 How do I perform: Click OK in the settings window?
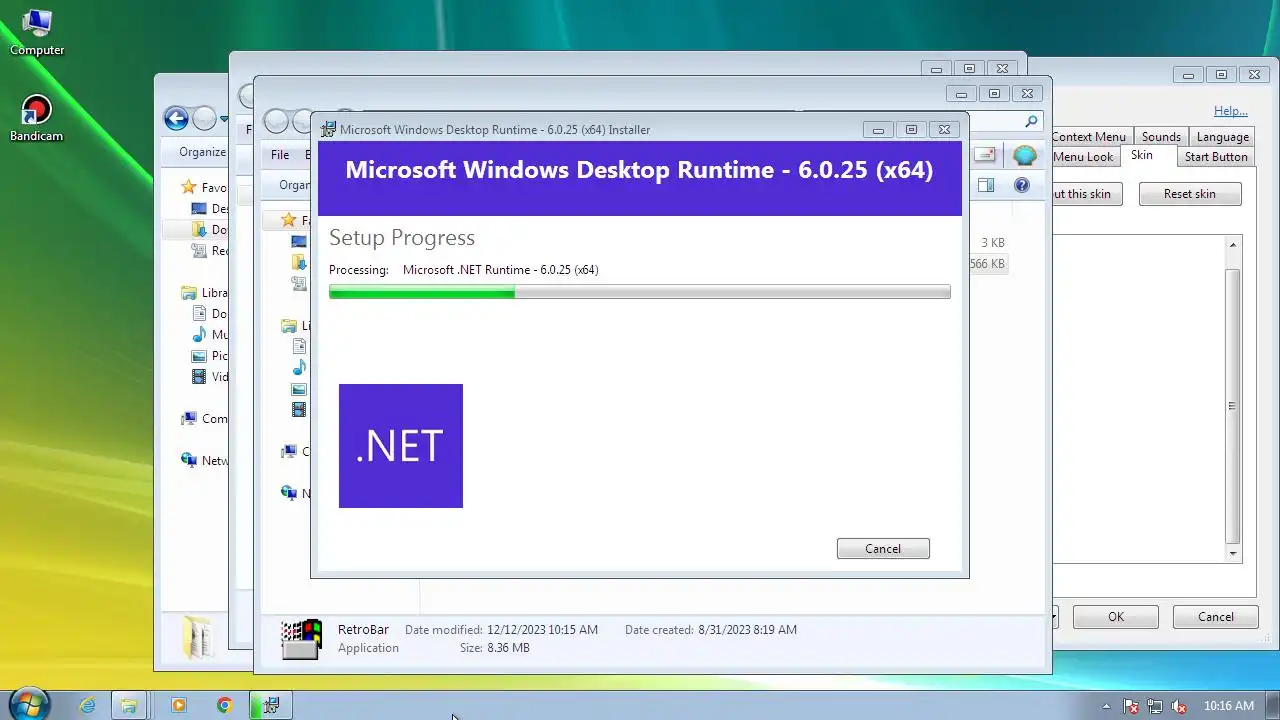pyautogui.click(x=1116, y=617)
